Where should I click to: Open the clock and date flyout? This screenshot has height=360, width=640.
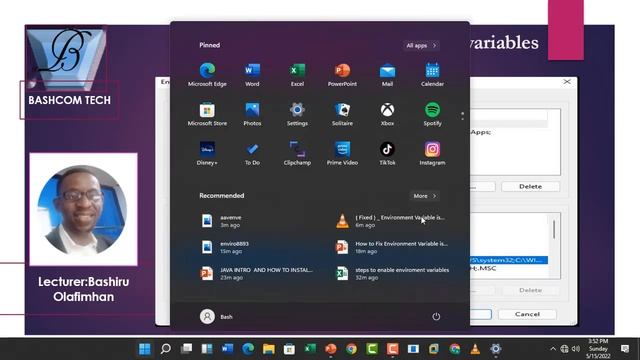[598, 349]
